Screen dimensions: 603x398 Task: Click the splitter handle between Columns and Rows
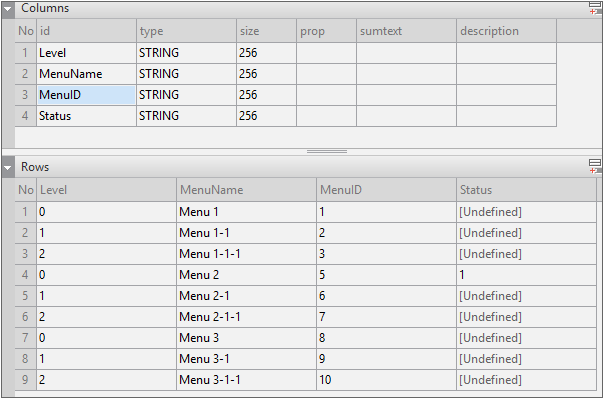pos(327,152)
